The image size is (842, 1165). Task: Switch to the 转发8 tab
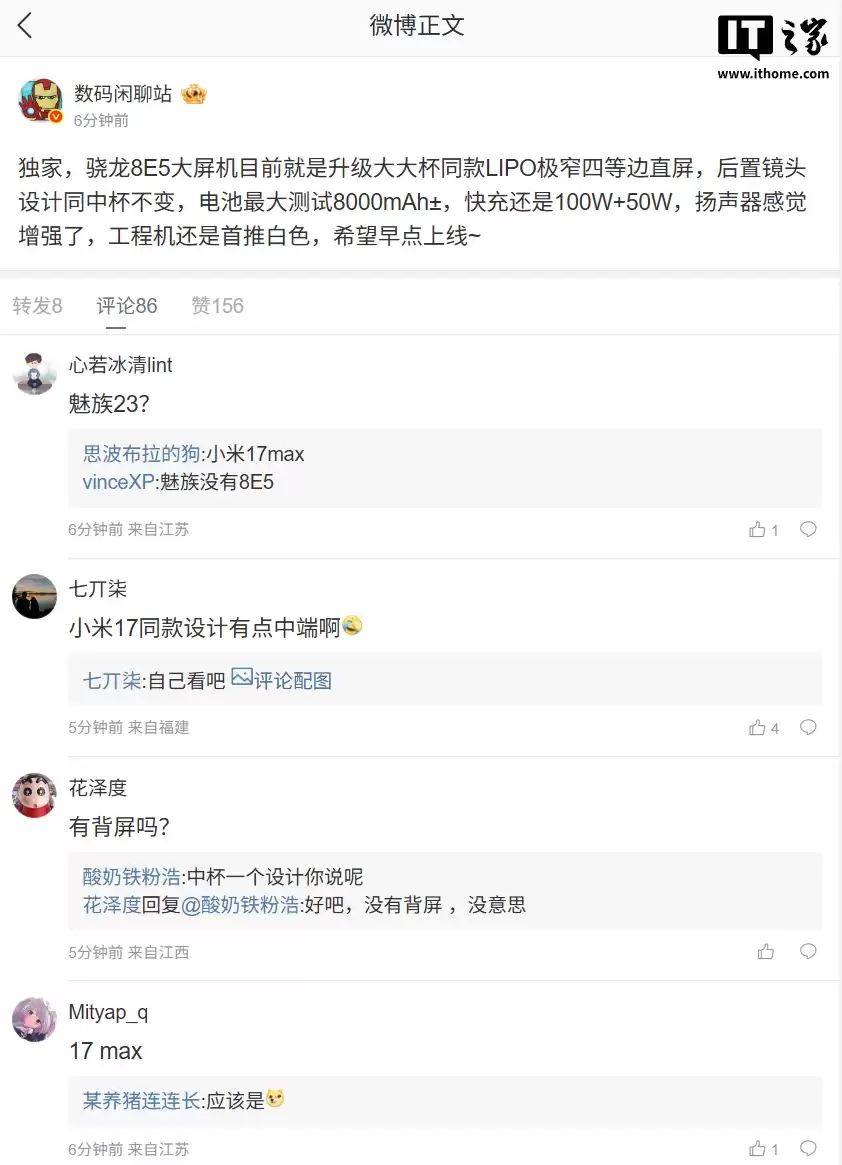[37, 306]
